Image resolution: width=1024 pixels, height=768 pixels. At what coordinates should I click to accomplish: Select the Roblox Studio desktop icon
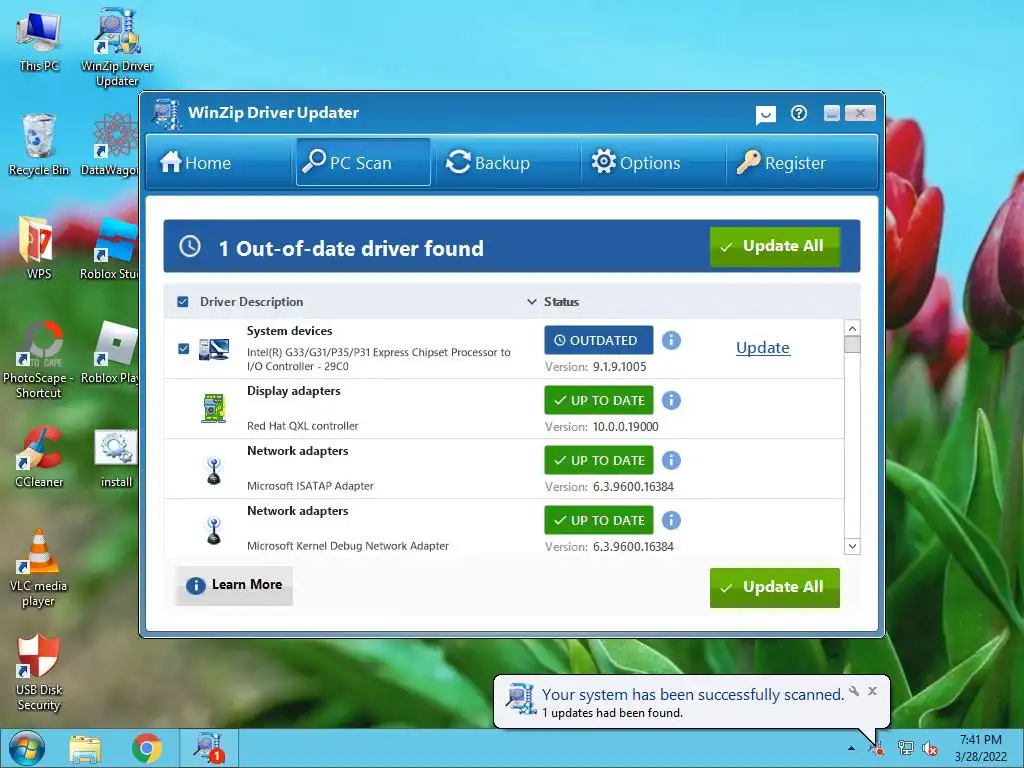[x=109, y=249]
